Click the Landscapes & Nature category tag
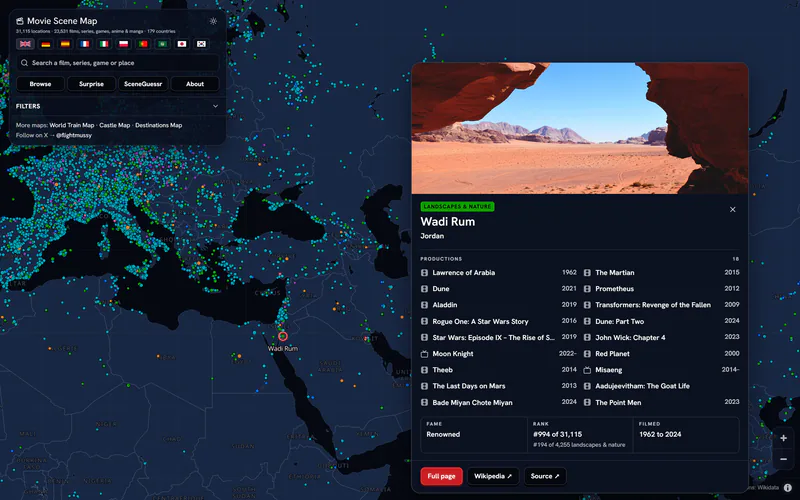 point(457,207)
